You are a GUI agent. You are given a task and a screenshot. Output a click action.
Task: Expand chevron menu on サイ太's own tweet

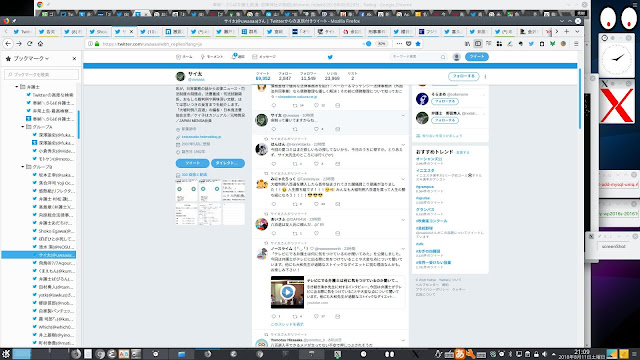[x=403, y=116]
